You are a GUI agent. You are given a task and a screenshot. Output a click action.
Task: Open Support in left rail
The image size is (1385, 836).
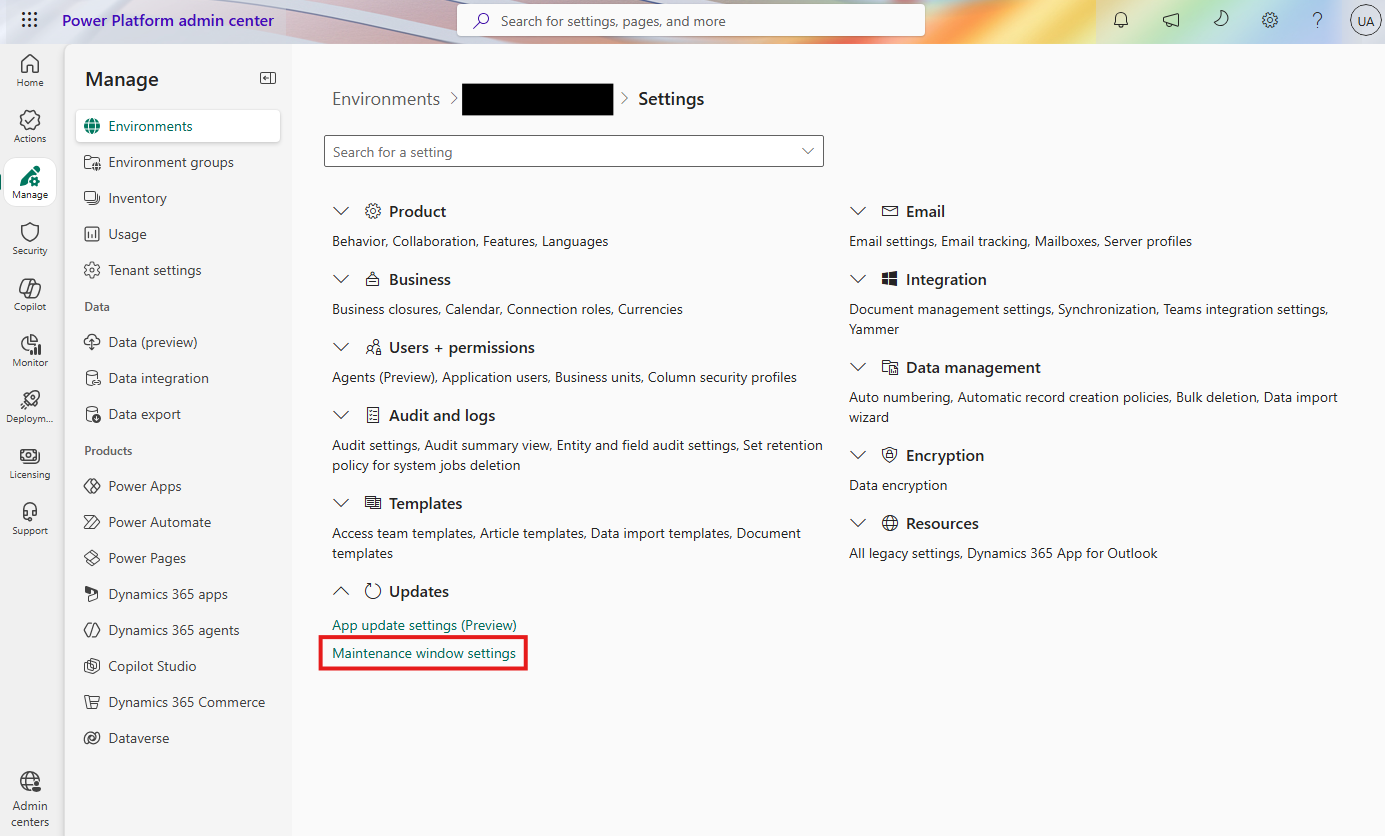point(30,519)
